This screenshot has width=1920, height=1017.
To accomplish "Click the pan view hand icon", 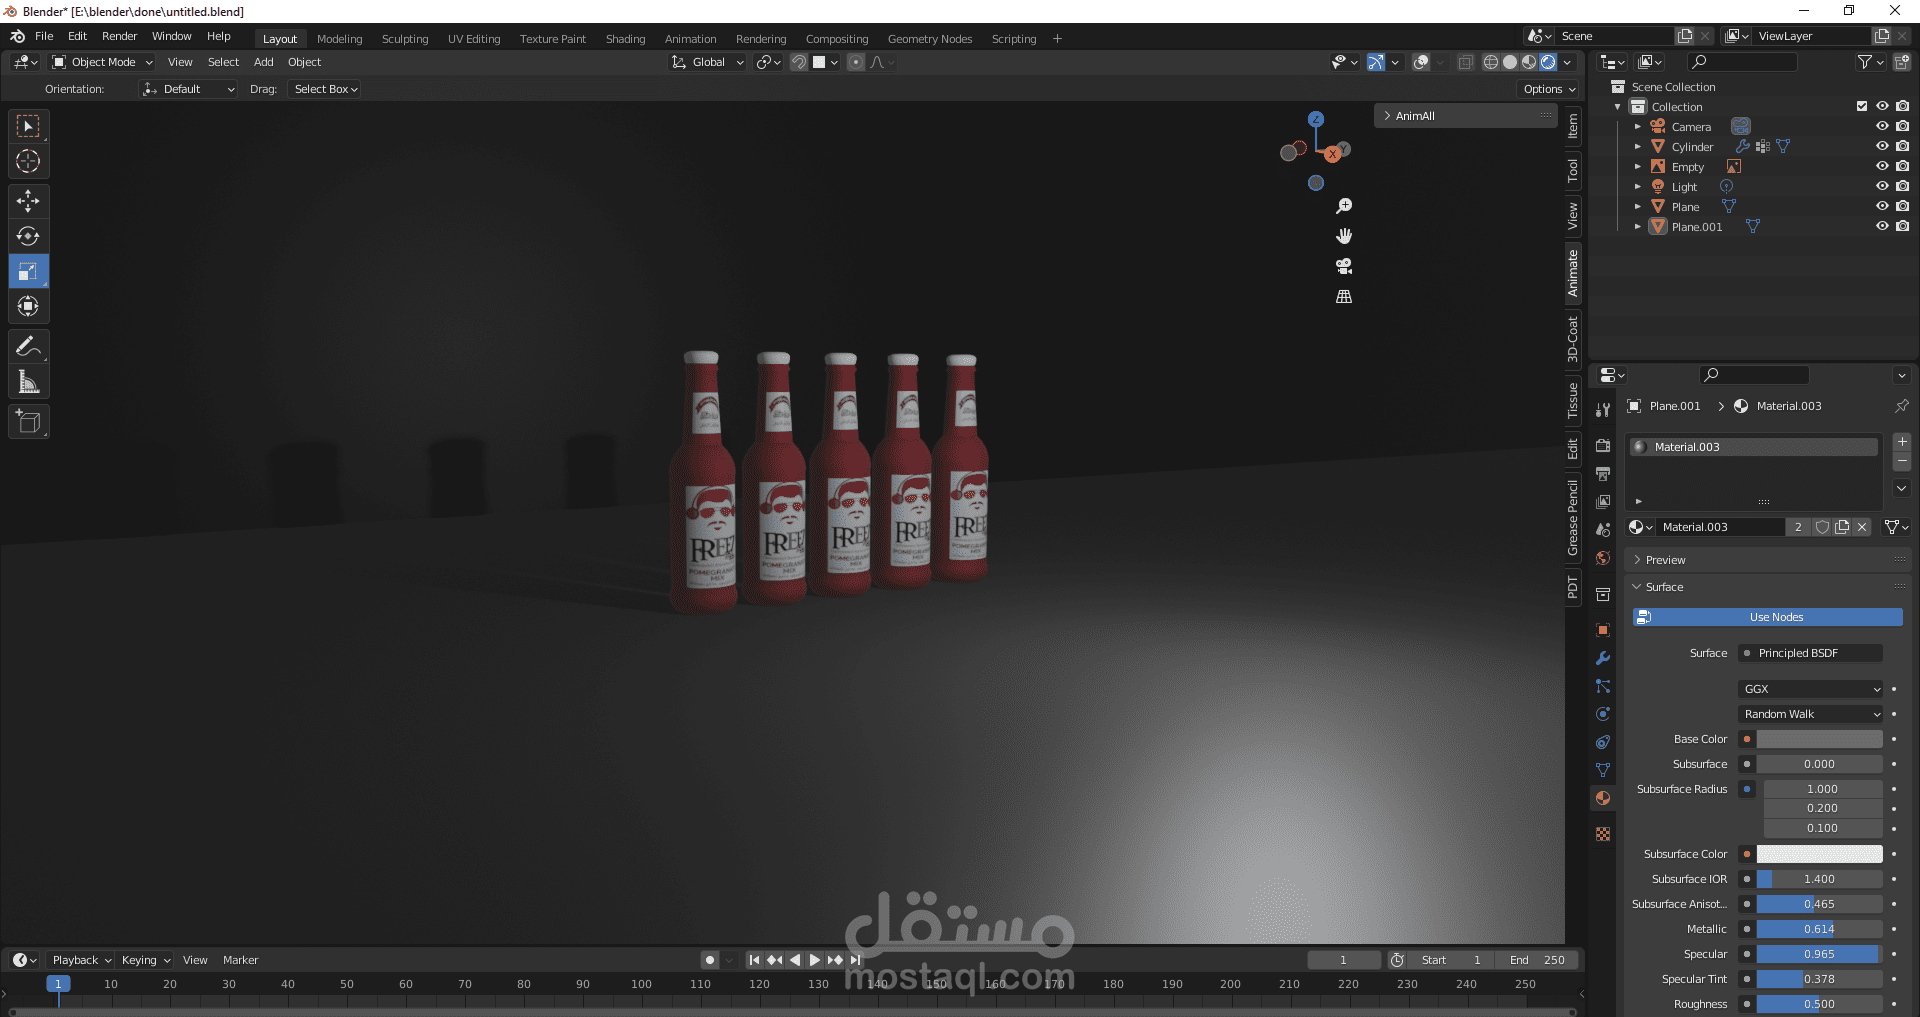I will coord(1344,236).
